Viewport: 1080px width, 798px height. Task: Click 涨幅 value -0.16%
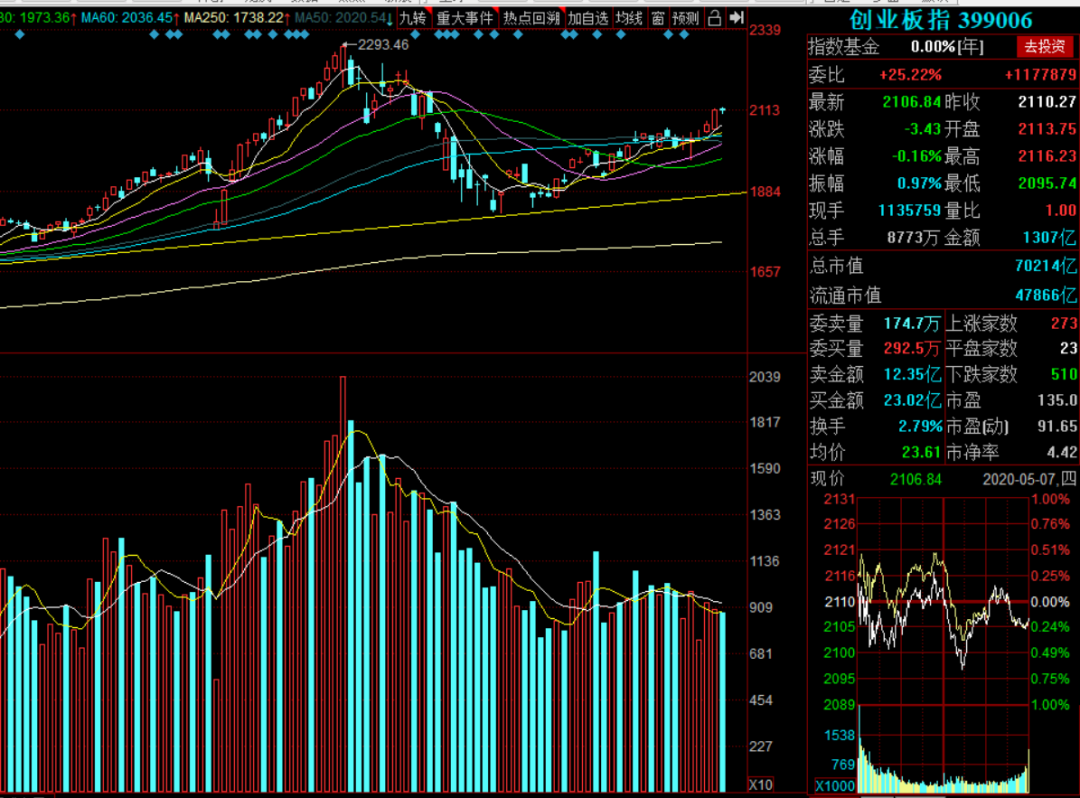[917, 156]
